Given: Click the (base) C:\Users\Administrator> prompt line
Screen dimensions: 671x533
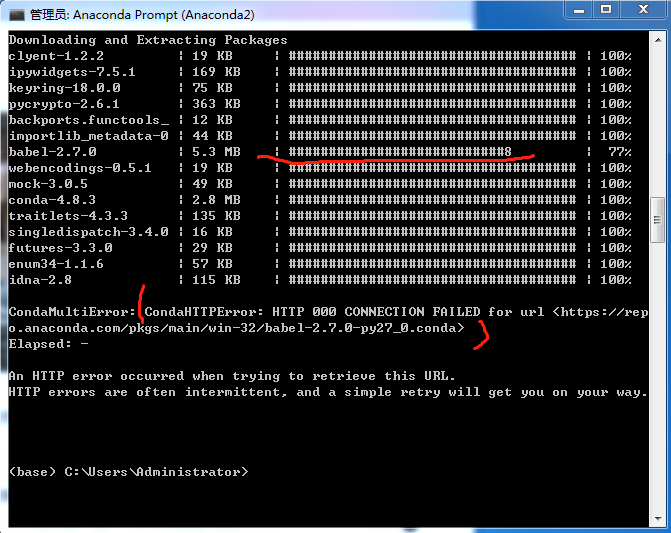Looking at the screenshot, I should (x=128, y=472).
